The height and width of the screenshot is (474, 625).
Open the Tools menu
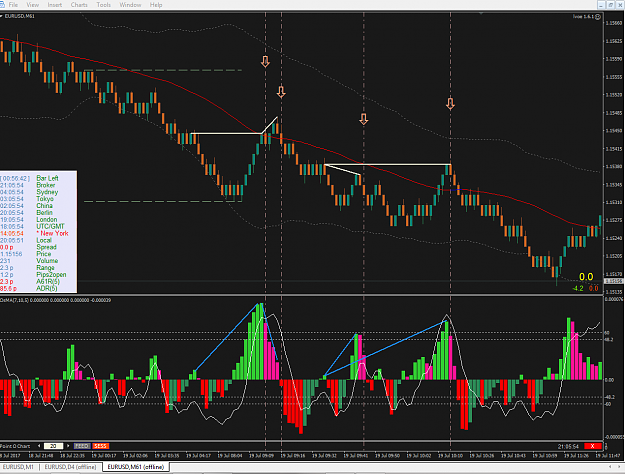point(104,5)
